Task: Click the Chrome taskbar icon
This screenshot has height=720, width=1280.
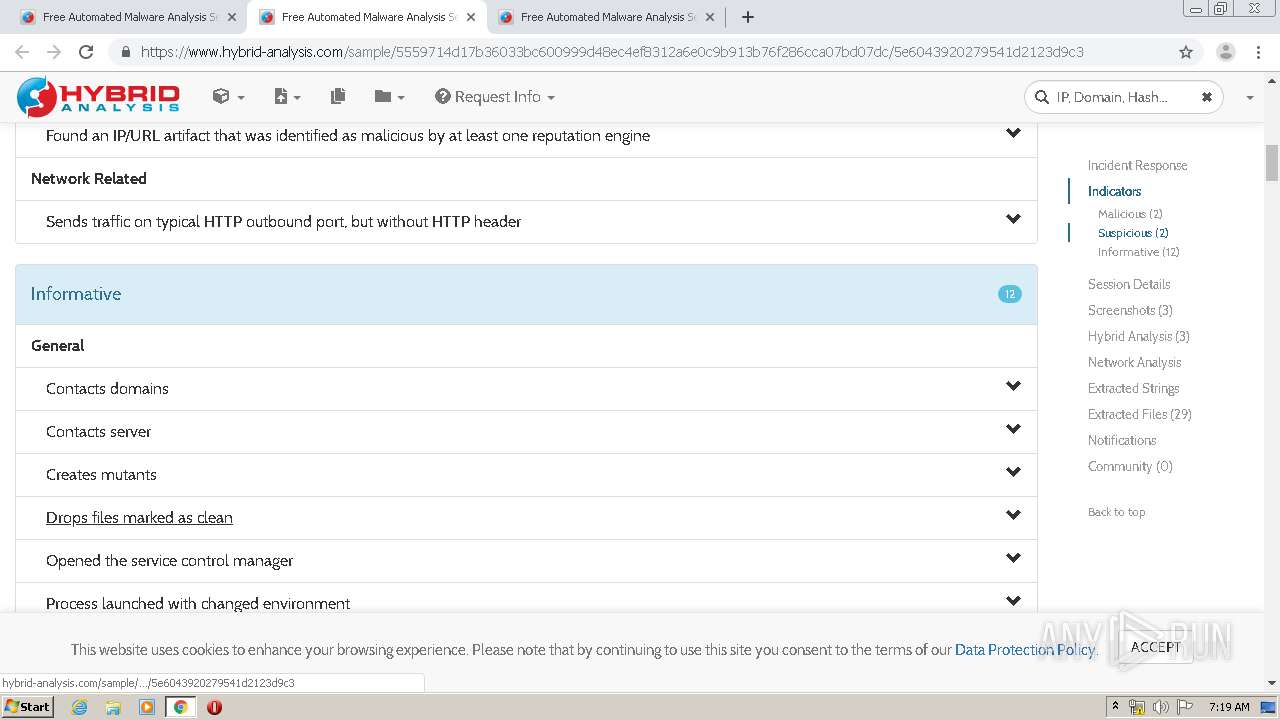Action: (181, 707)
